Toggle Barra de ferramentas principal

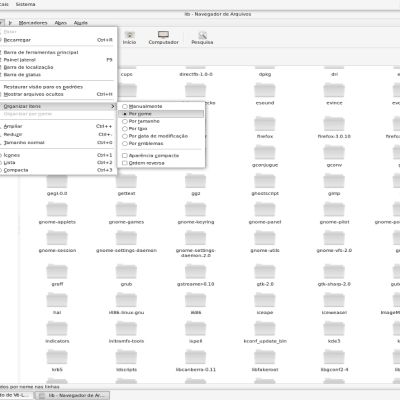point(57,52)
